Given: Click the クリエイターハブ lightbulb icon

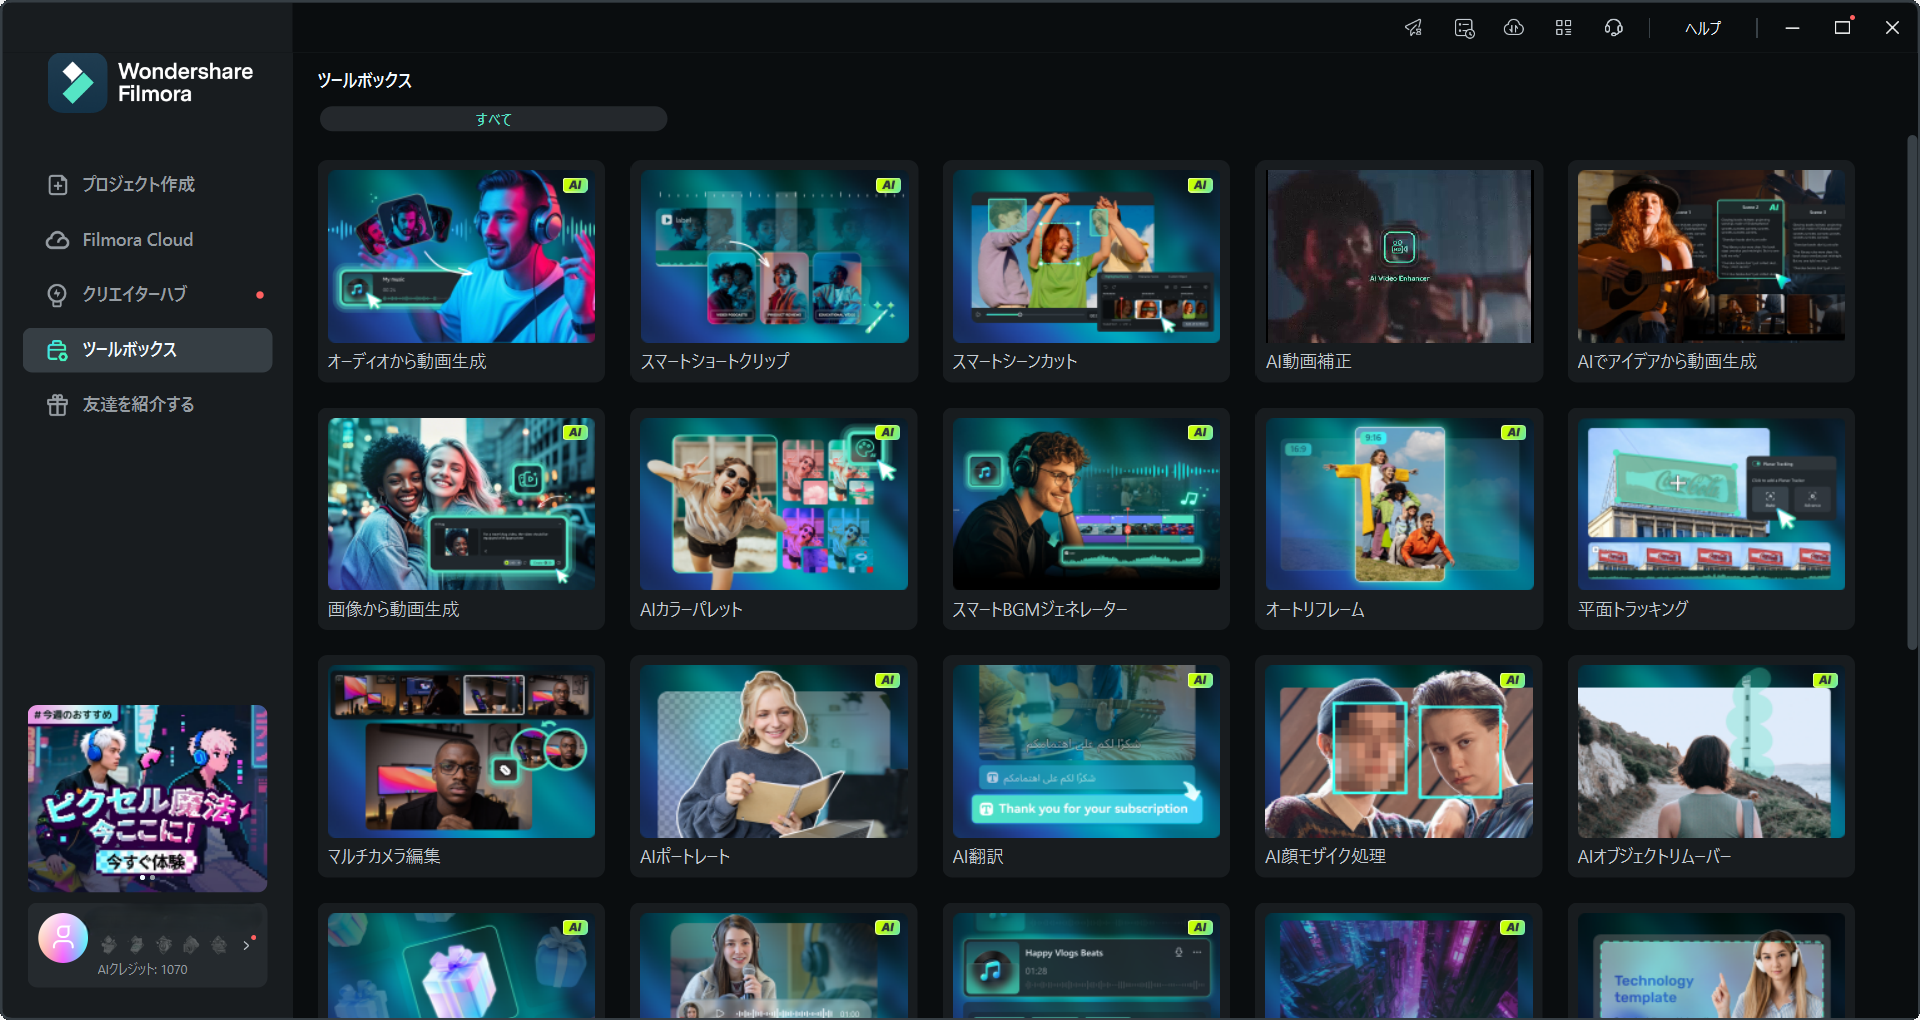Looking at the screenshot, I should (58, 295).
